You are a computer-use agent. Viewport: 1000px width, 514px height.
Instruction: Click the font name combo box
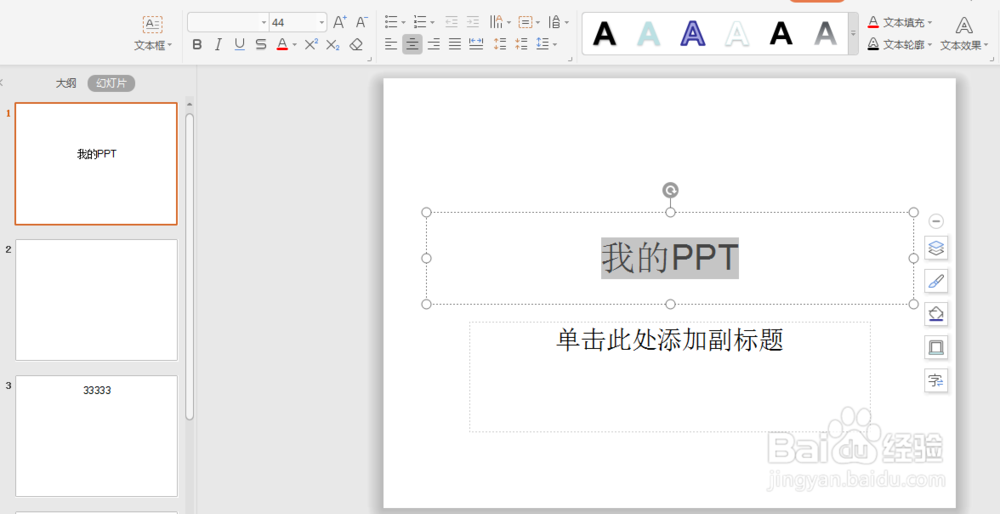click(228, 22)
